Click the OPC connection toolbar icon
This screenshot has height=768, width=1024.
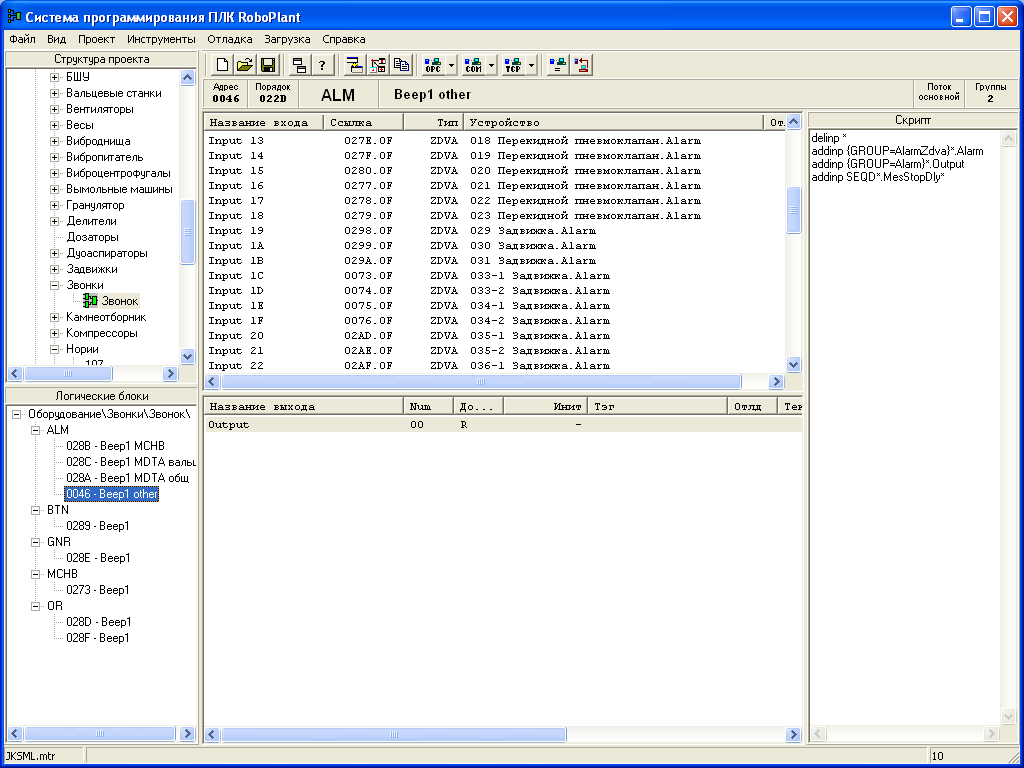pos(433,65)
